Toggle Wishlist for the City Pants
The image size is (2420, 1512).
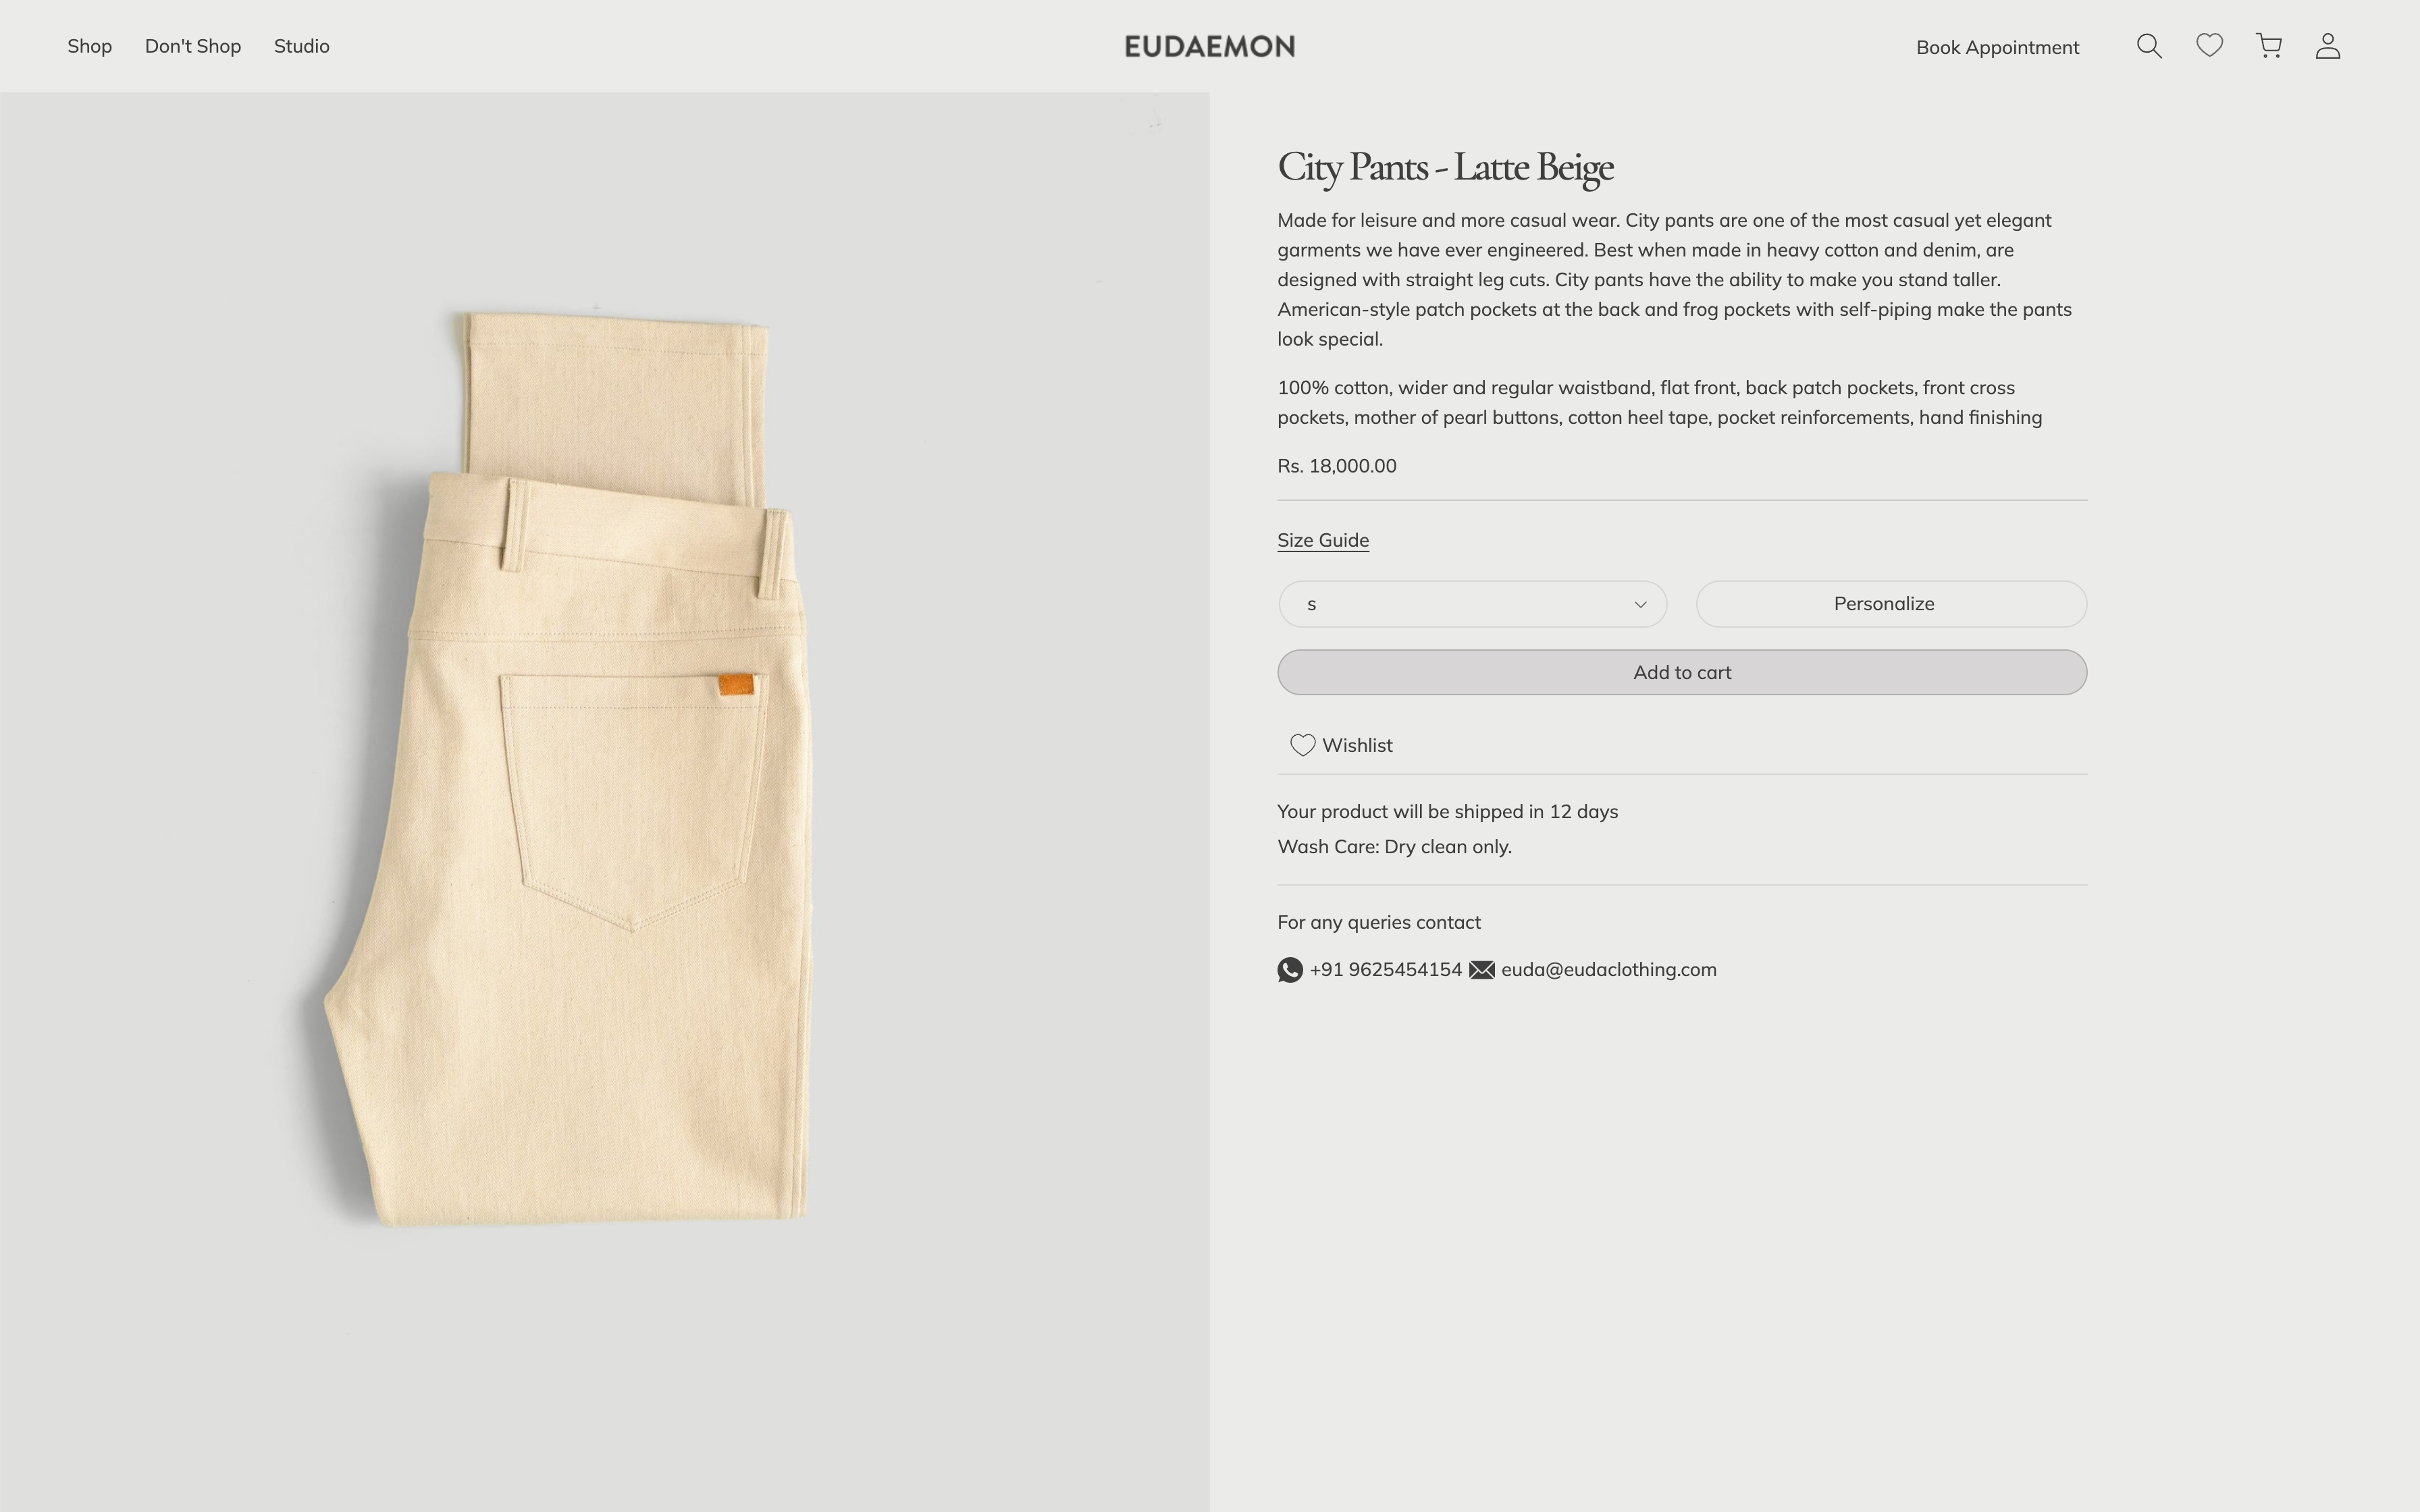pos(1341,744)
